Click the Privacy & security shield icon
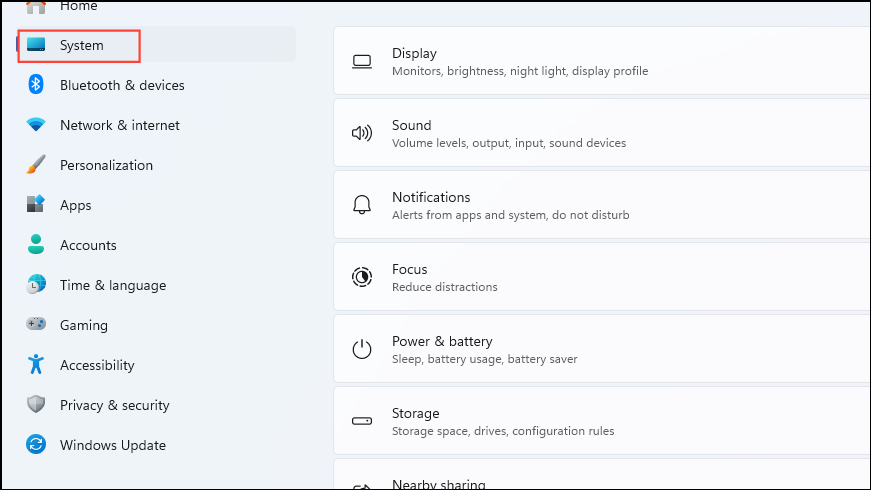 pos(36,405)
